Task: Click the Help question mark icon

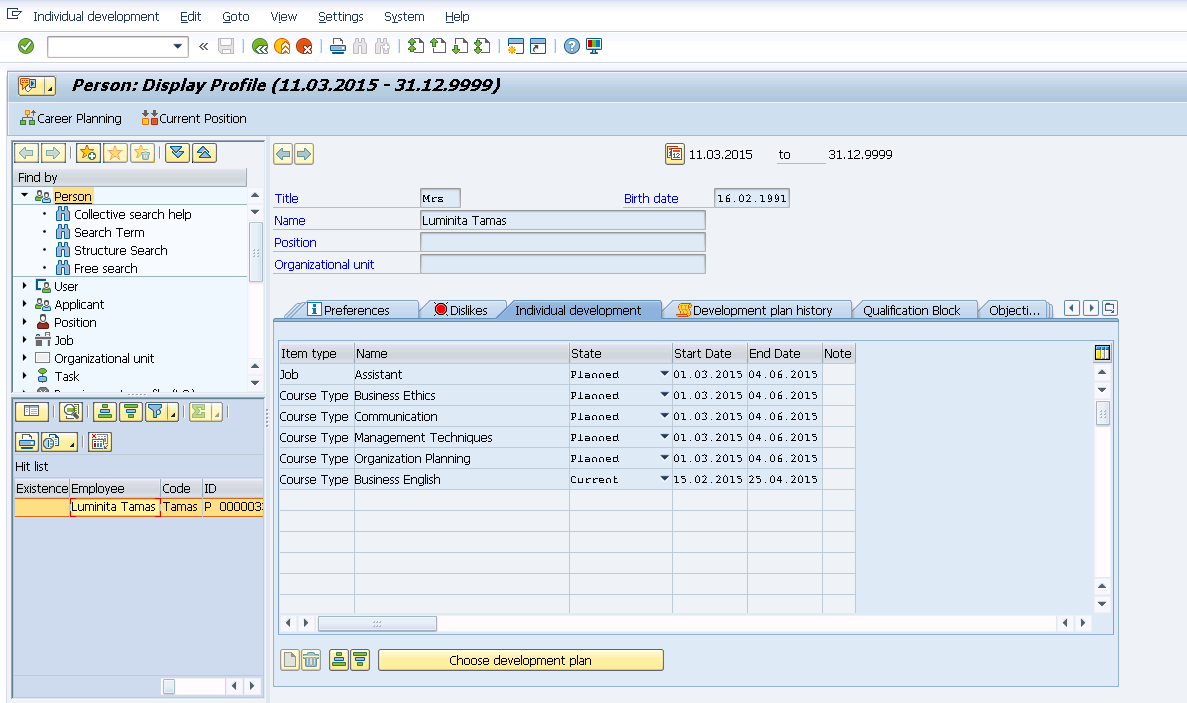Action: 572,47
